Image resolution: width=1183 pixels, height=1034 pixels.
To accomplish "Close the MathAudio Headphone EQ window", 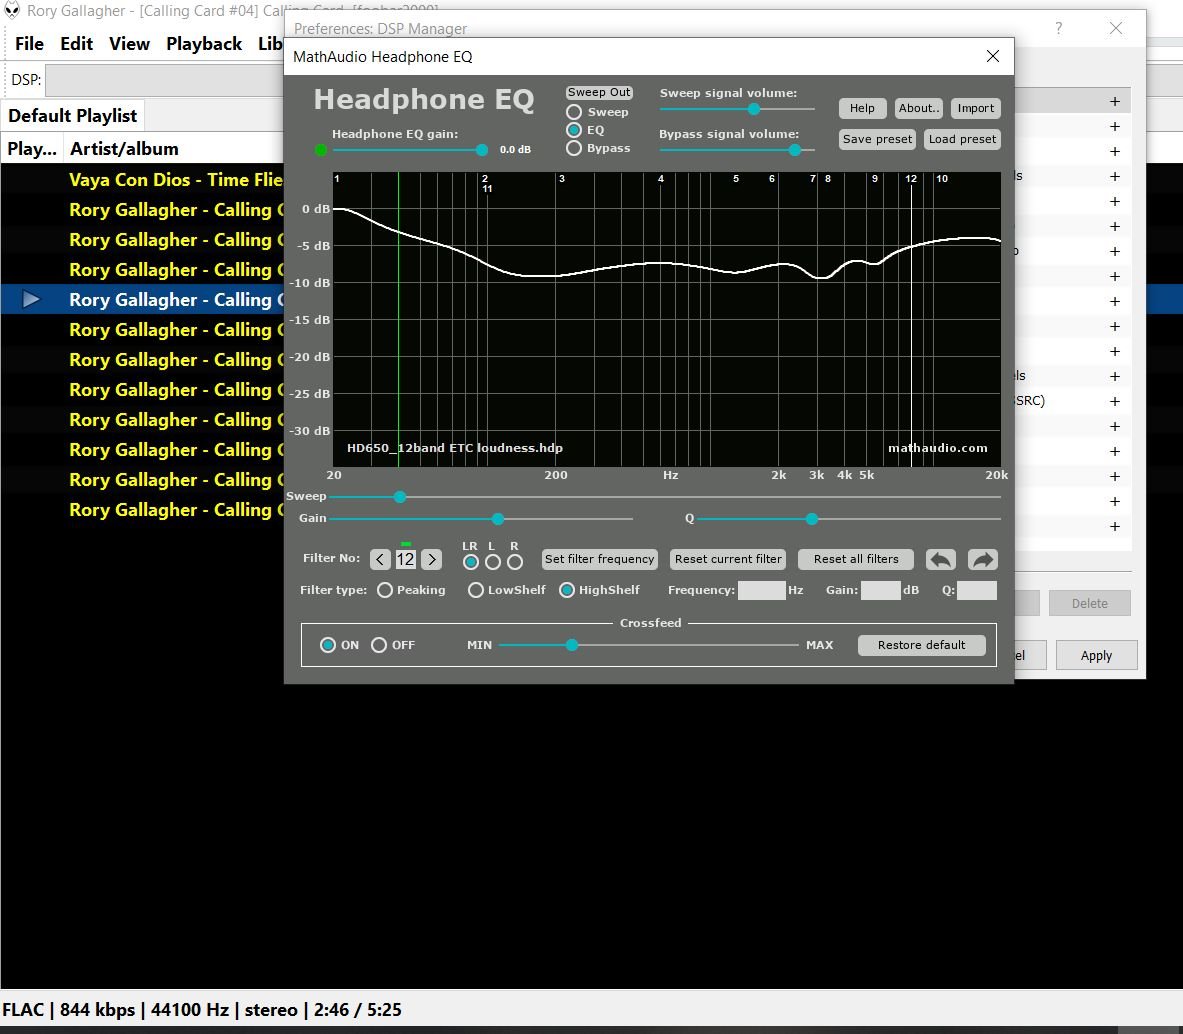I will pyautogui.click(x=993, y=57).
